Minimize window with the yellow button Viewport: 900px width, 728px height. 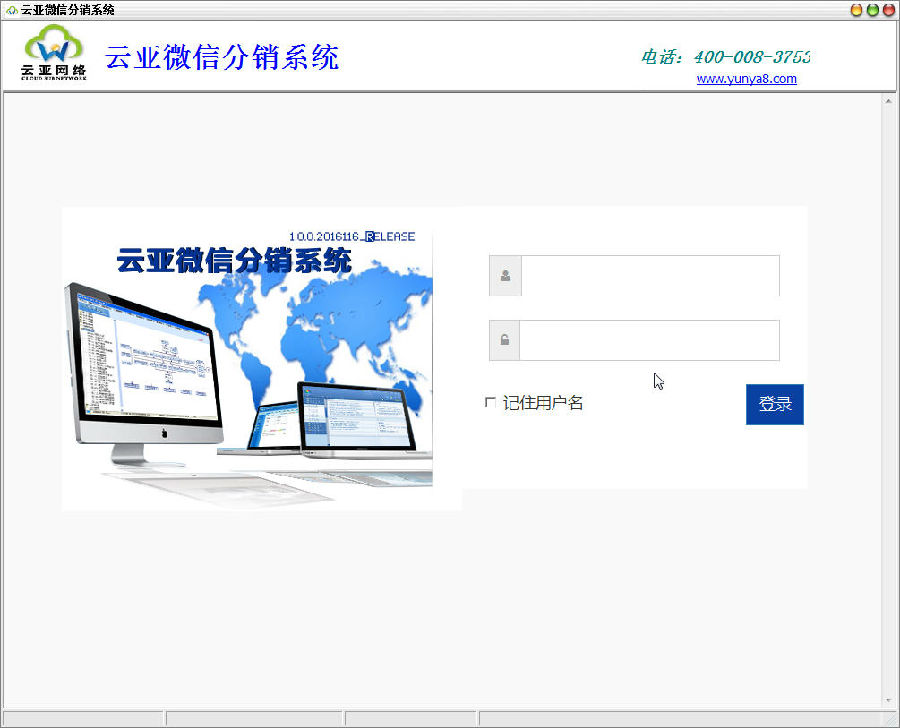[857, 10]
